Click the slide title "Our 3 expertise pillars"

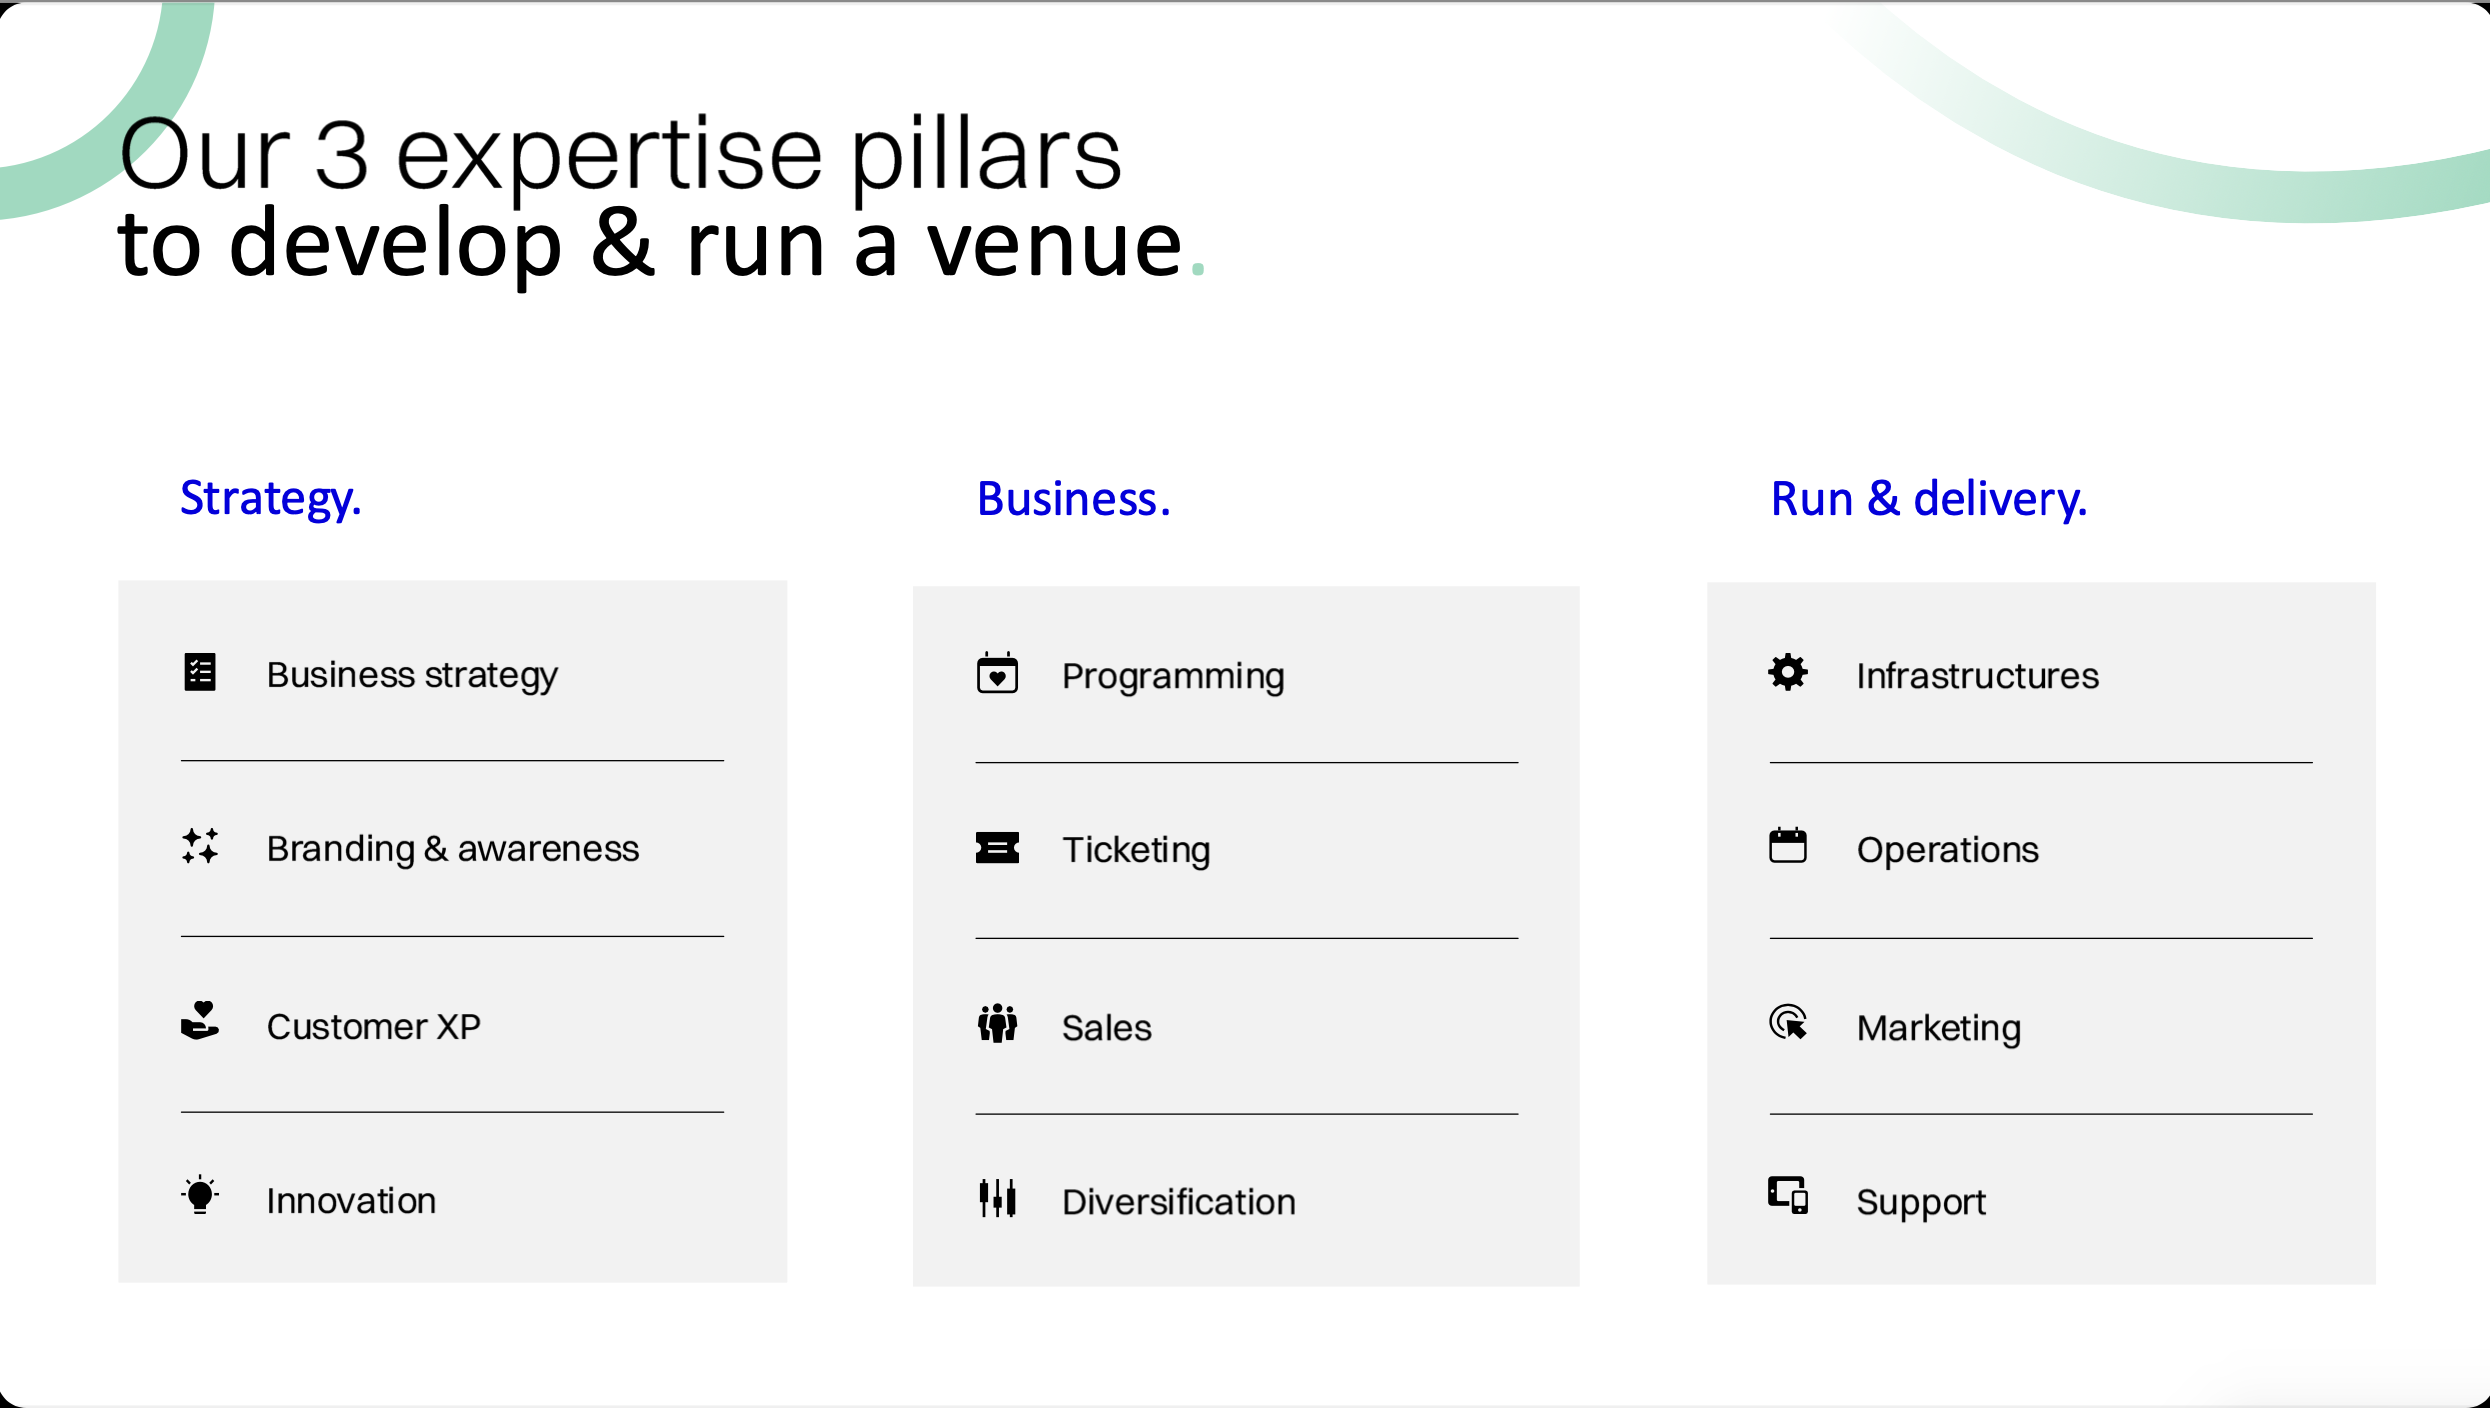(620, 154)
